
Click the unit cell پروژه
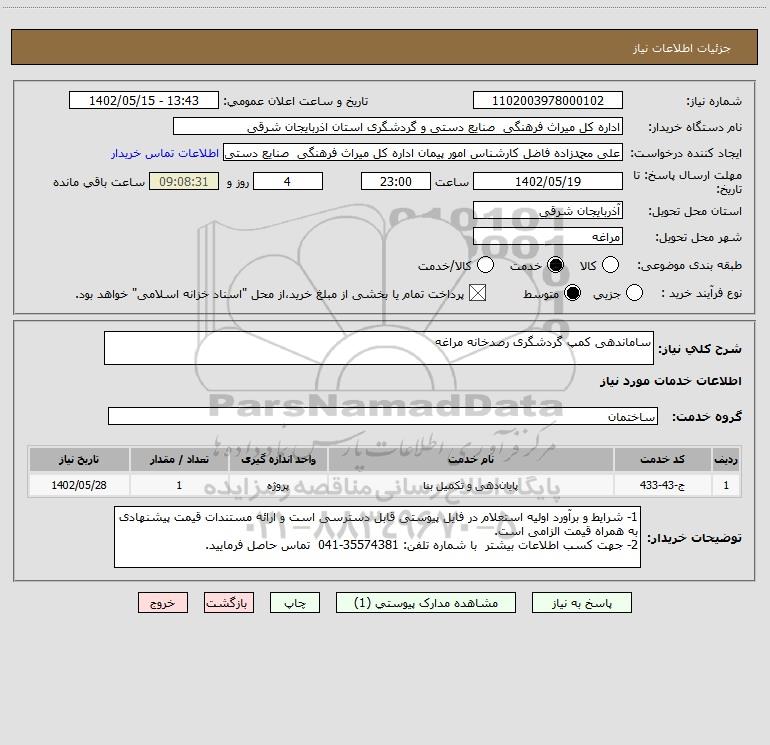tap(278, 485)
